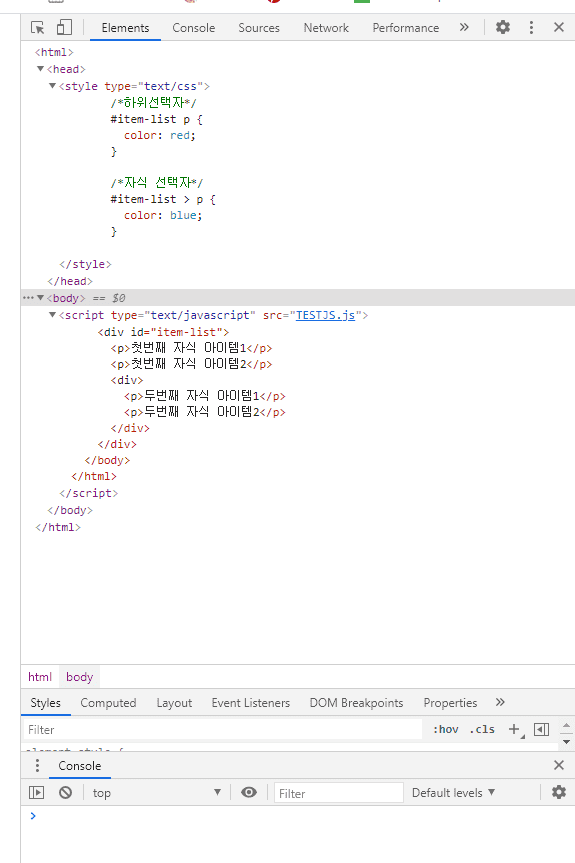Open the Default levels dropdown
This screenshot has height=863, width=575.
click(x=453, y=793)
